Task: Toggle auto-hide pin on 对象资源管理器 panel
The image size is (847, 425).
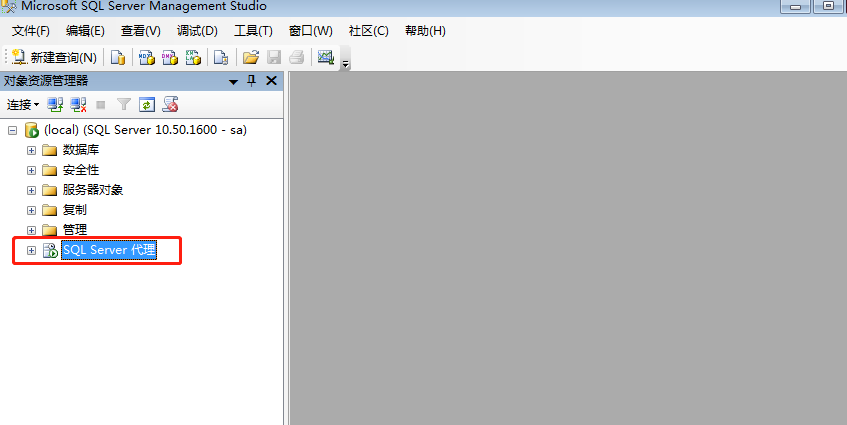Action: [x=252, y=81]
